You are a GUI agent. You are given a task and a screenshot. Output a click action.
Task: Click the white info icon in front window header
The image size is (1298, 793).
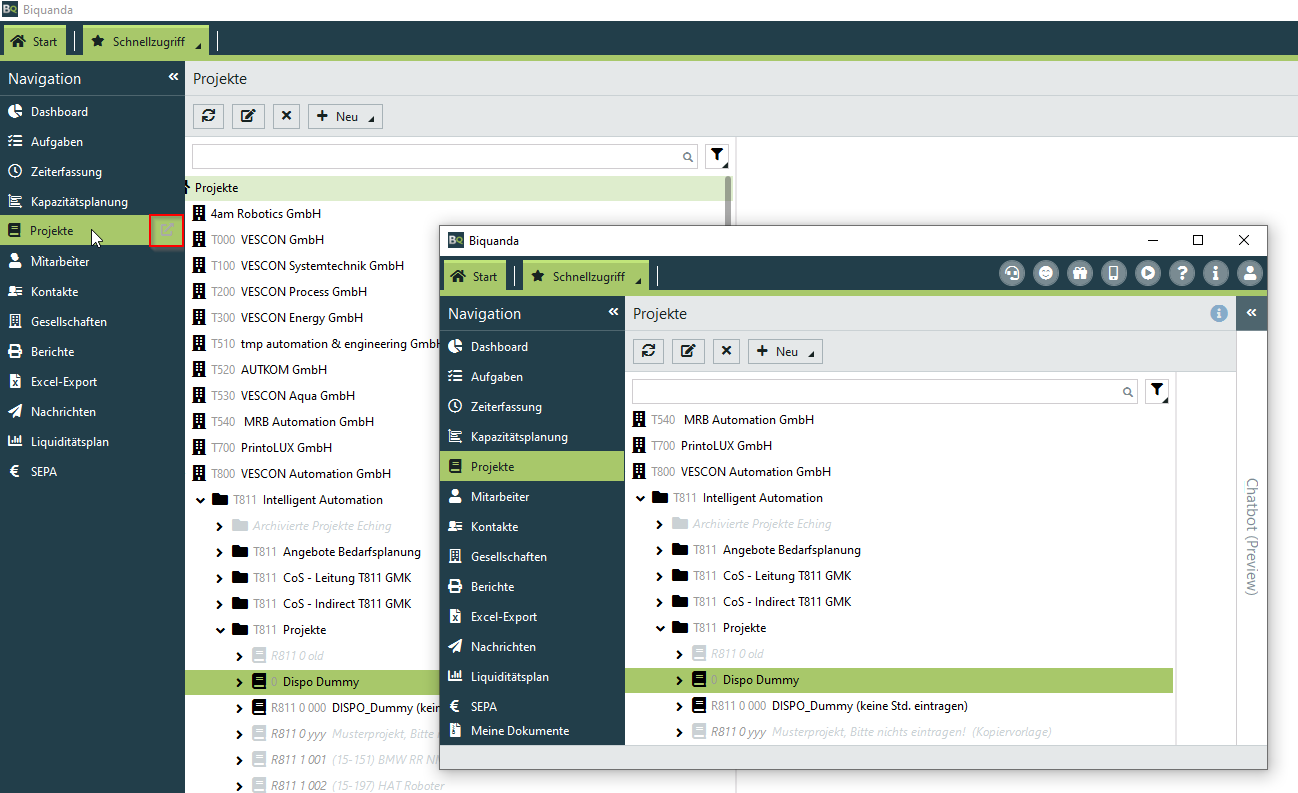click(1216, 272)
